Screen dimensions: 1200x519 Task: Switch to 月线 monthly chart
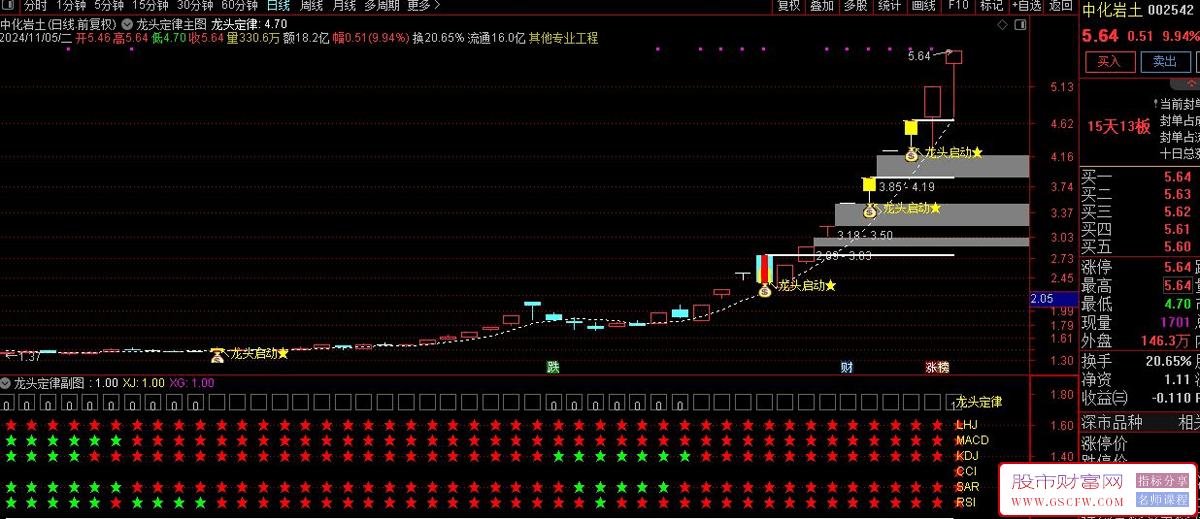344,6
